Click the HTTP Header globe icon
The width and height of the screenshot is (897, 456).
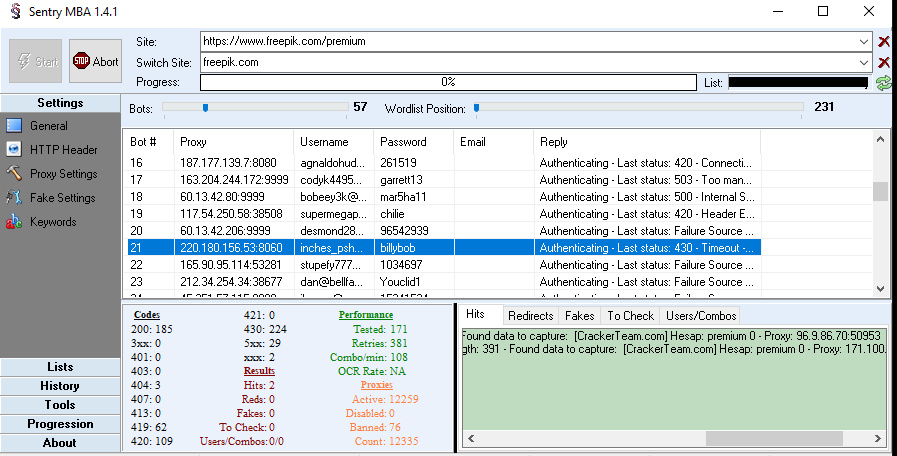(x=14, y=149)
